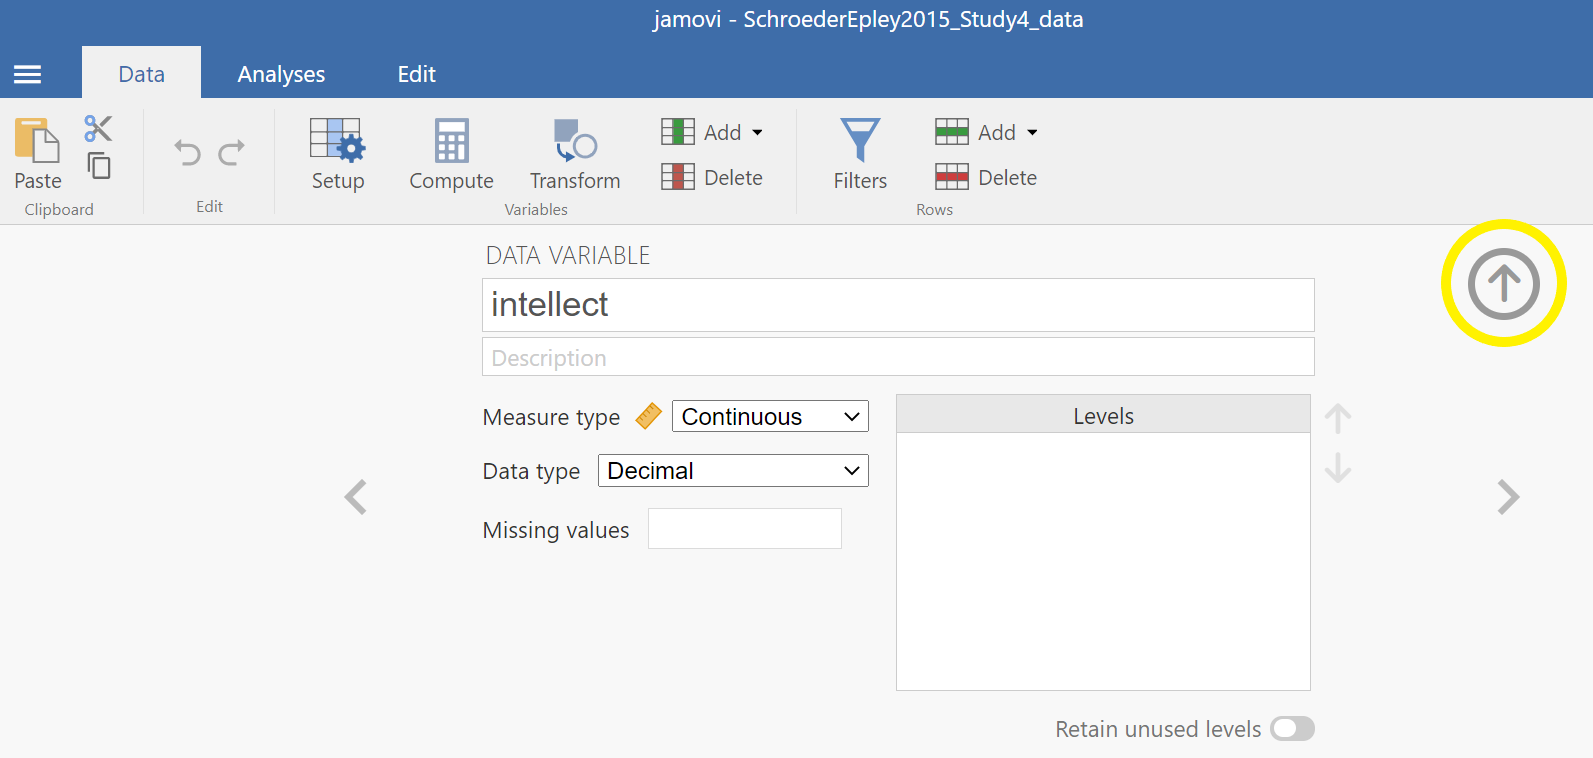Click the Paste clipboard icon
Screen dimensions: 1593x758
[37, 141]
